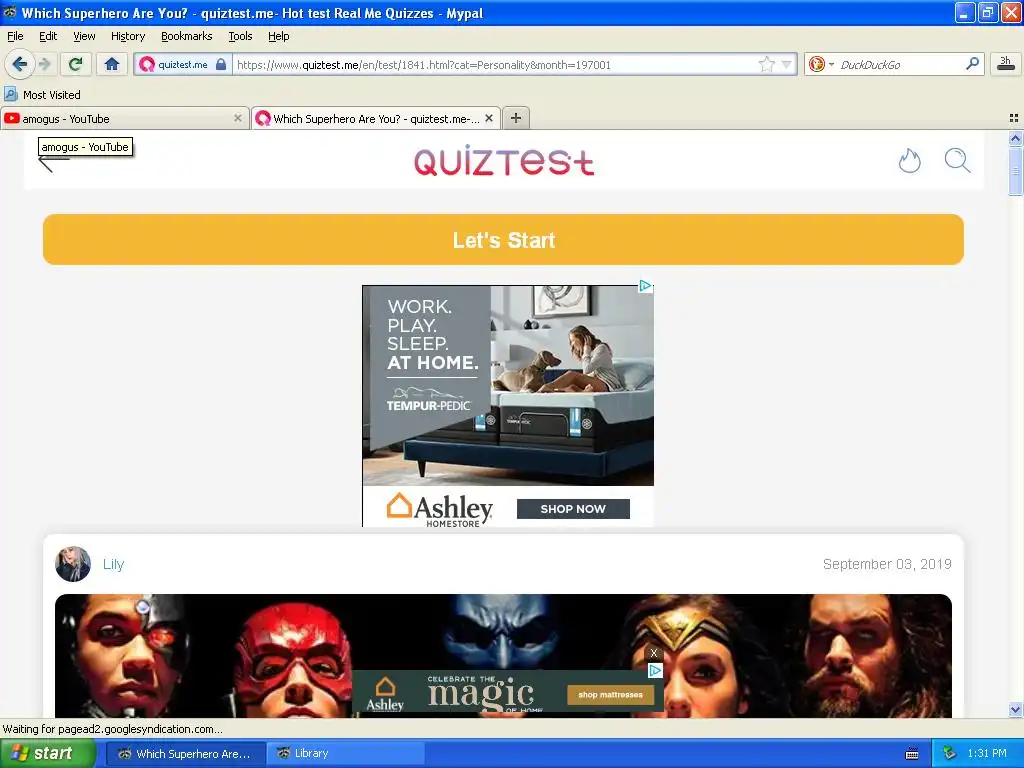Close the Which Superhero Are You tab
The width and height of the screenshot is (1024, 768).
[488, 118]
